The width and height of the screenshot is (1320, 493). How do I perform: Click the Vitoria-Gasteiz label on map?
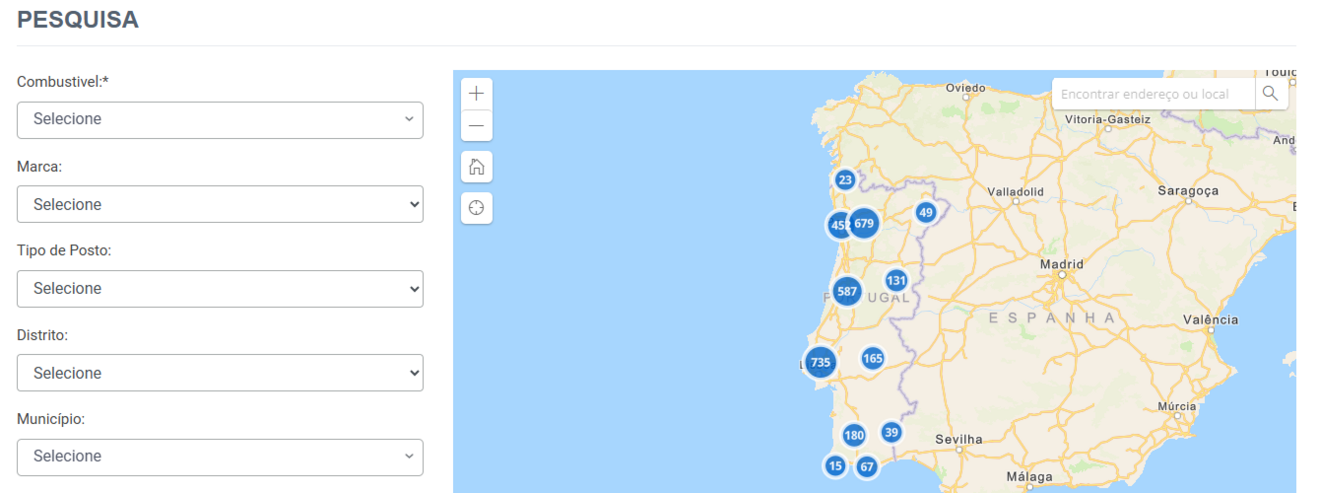[x=1108, y=119]
